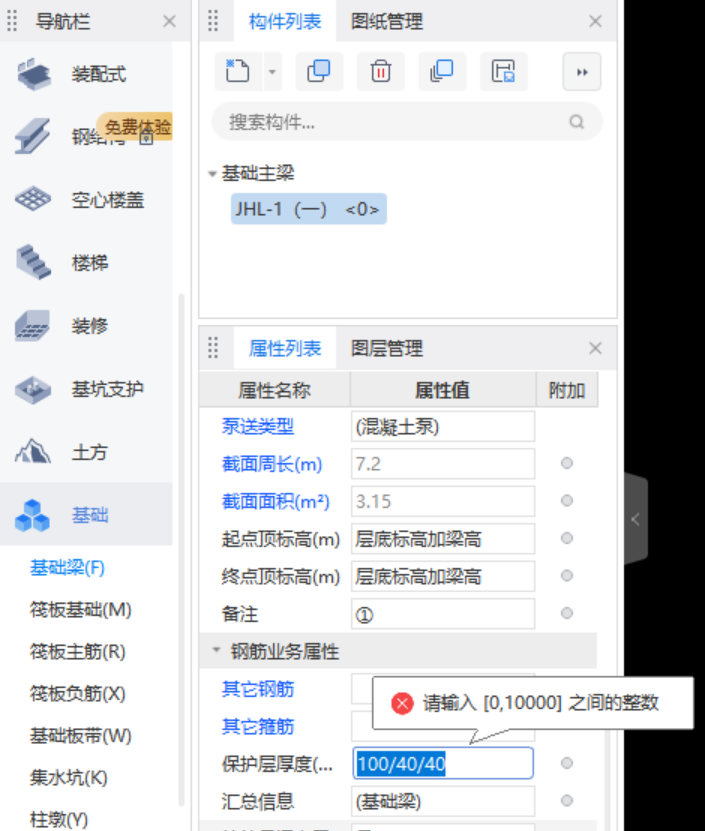Open the 土方 earthwork category
The height and width of the screenshot is (831, 705).
(86, 452)
